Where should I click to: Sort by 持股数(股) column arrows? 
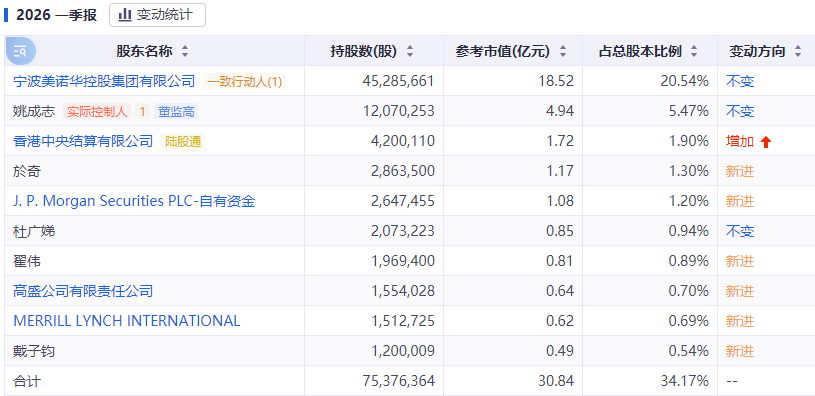[x=410, y=51]
